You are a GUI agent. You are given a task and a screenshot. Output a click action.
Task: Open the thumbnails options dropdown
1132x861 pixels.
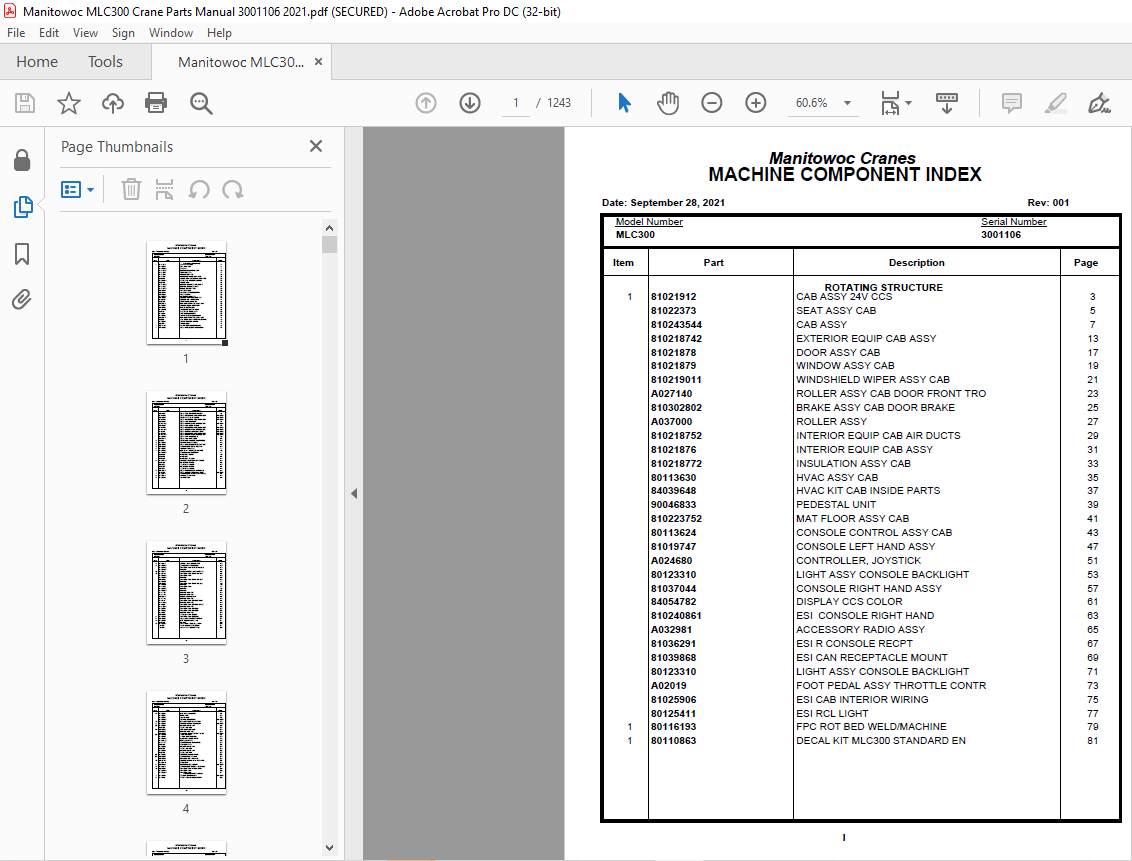pyautogui.click(x=78, y=190)
